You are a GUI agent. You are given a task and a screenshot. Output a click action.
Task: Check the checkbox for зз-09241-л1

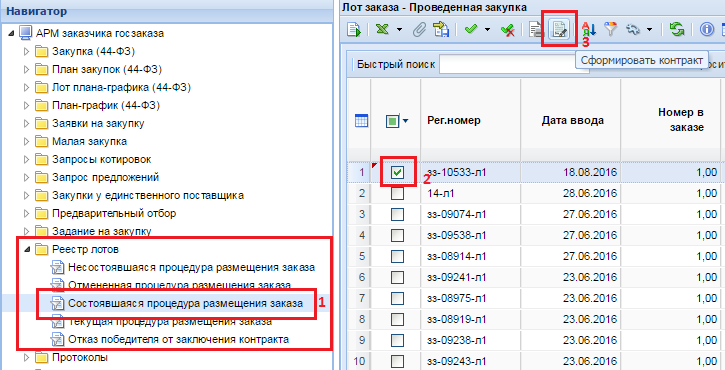pyautogui.click(x=397, y=278)
